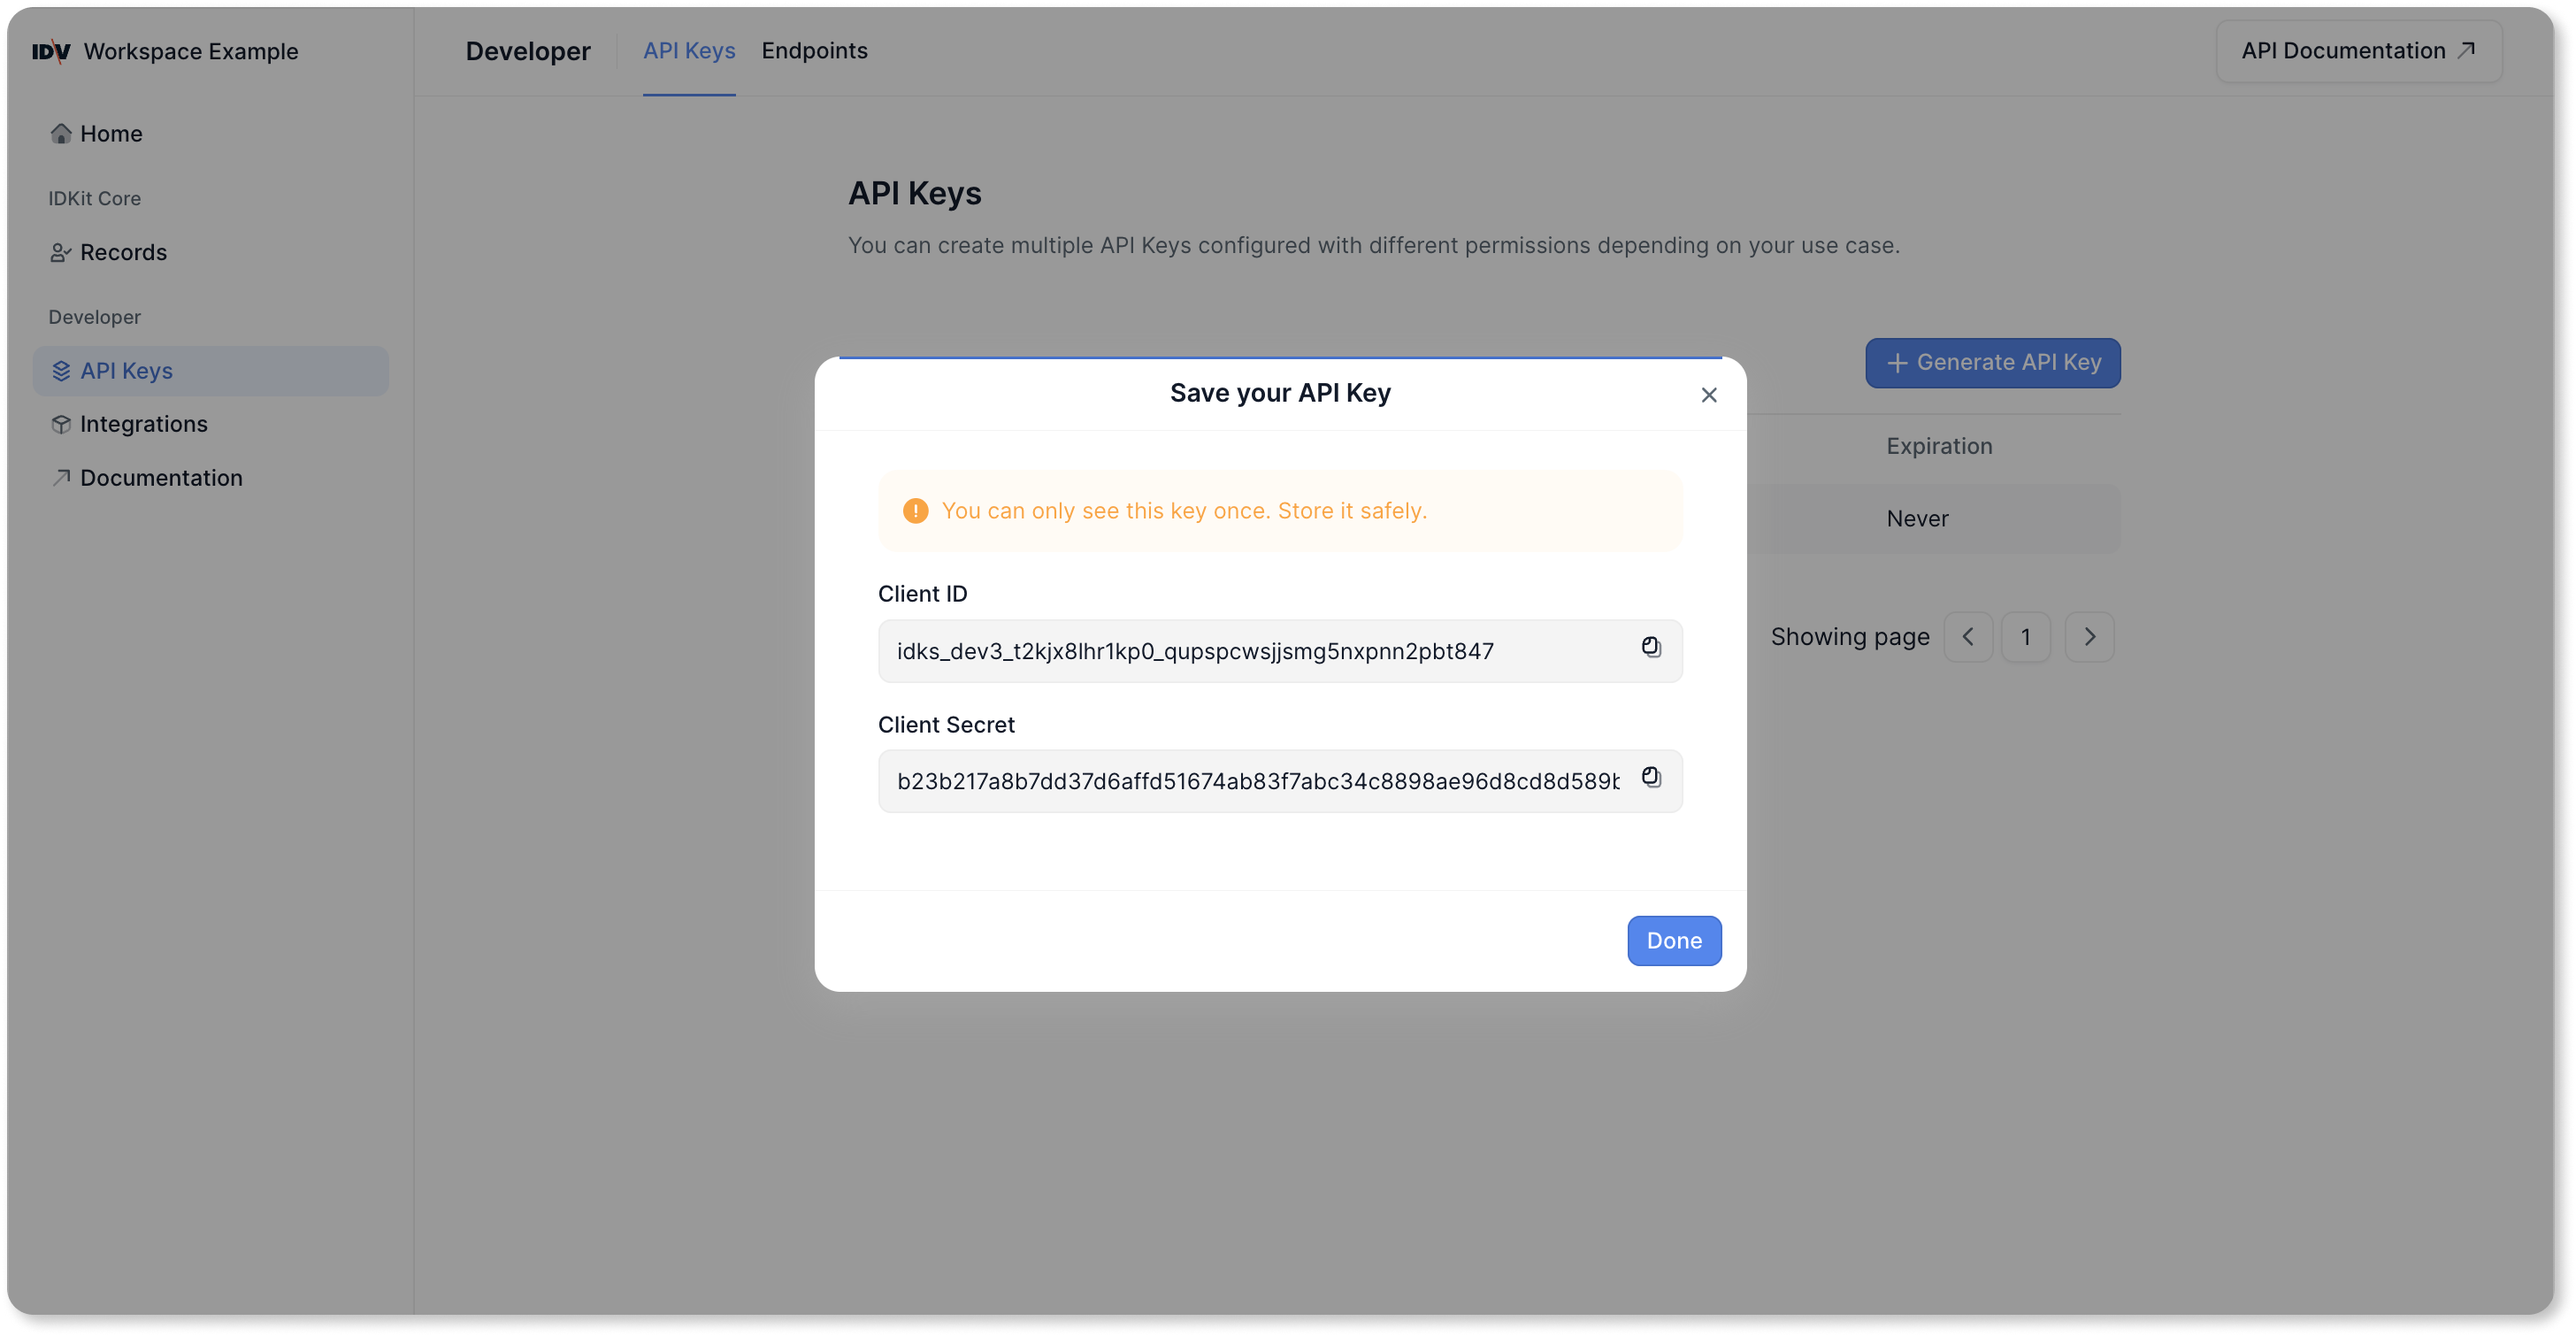Select the API Keys tab
This screenshot has width=2576, height=1336.
[x=688, y=50]
